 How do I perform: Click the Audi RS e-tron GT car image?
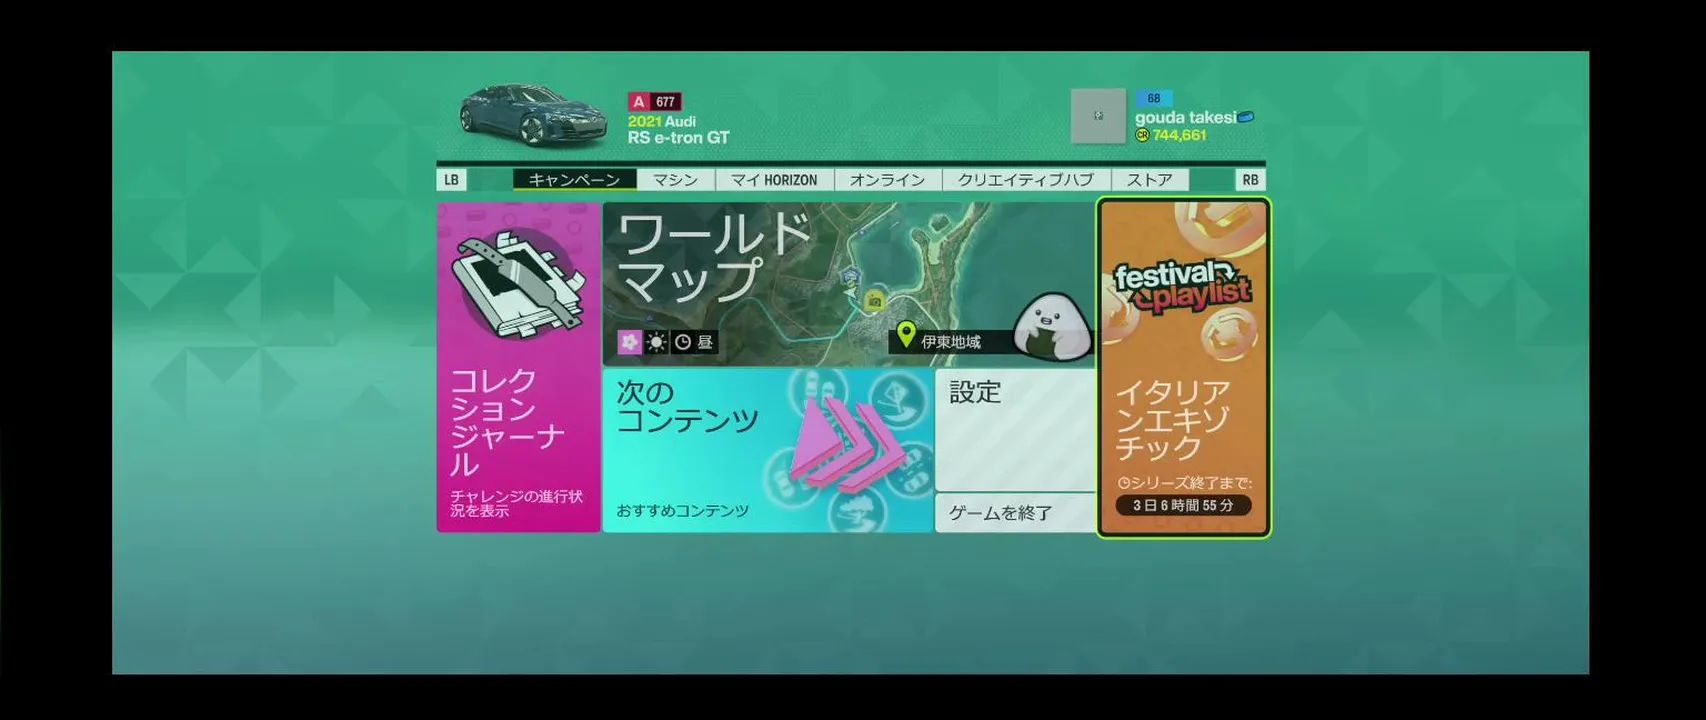pos(532,116)
